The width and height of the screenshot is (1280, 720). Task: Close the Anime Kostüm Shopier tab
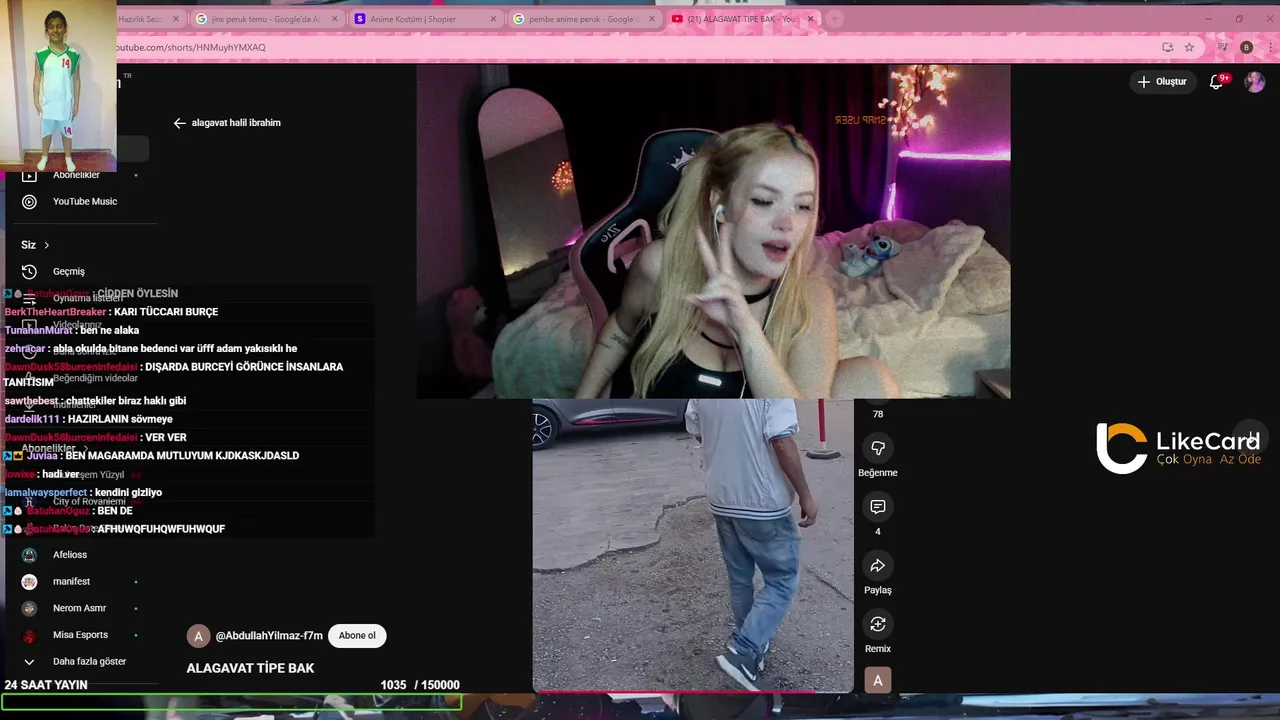[x=493, y=19]
